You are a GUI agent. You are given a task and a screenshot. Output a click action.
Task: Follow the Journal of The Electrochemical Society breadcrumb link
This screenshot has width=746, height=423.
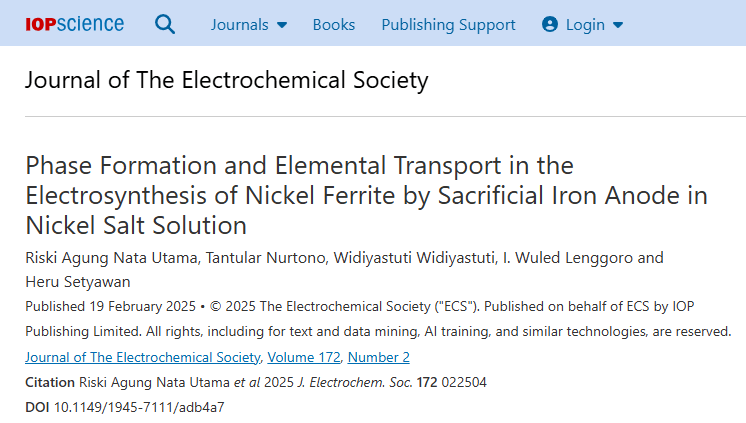pyautogui.click(x=144, y=357)
